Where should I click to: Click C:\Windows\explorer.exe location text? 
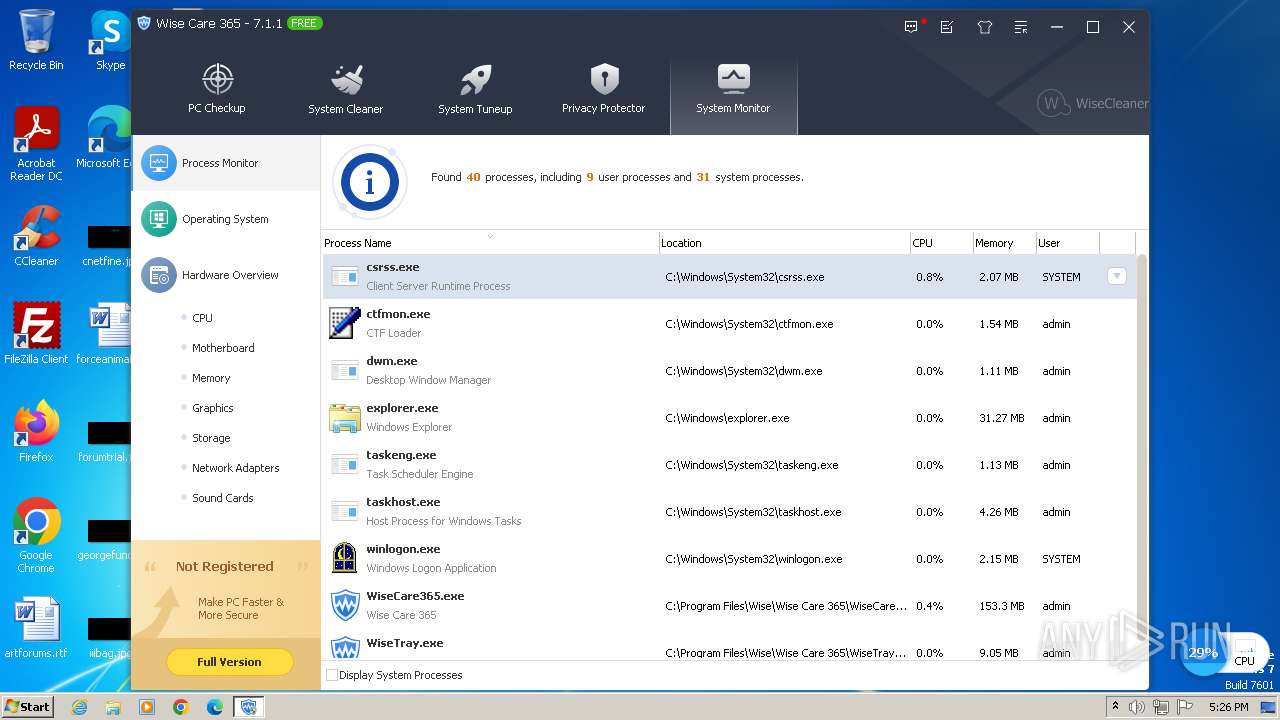pos(727,418)
